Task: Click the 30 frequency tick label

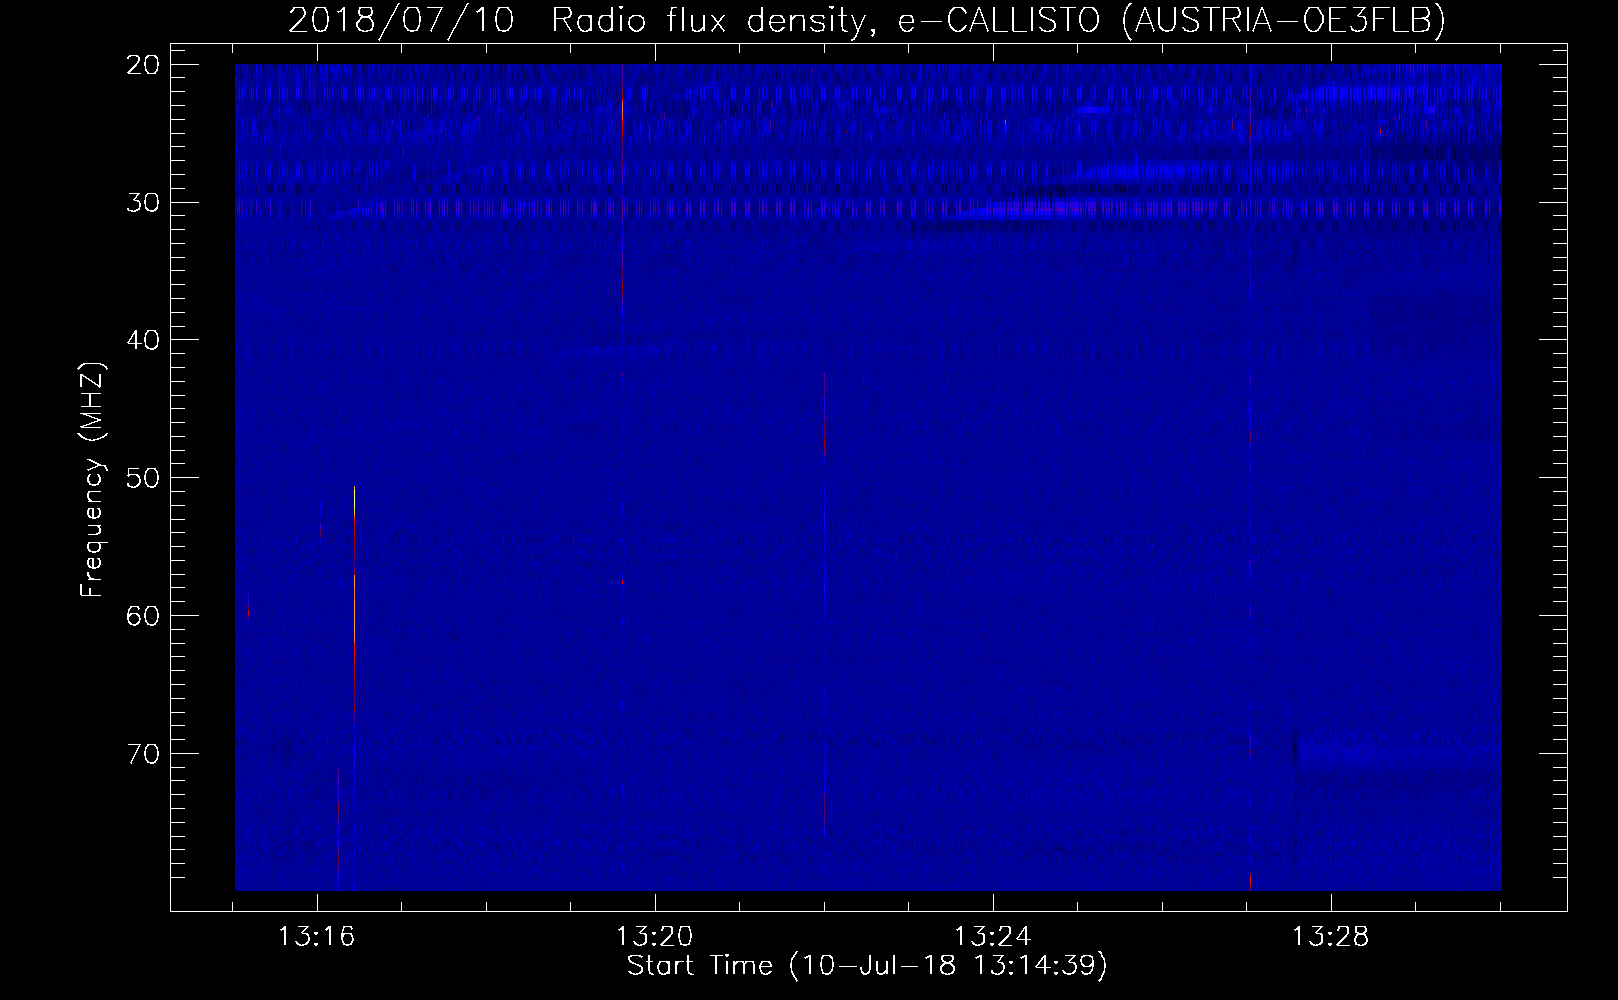Action: [141, 202]
